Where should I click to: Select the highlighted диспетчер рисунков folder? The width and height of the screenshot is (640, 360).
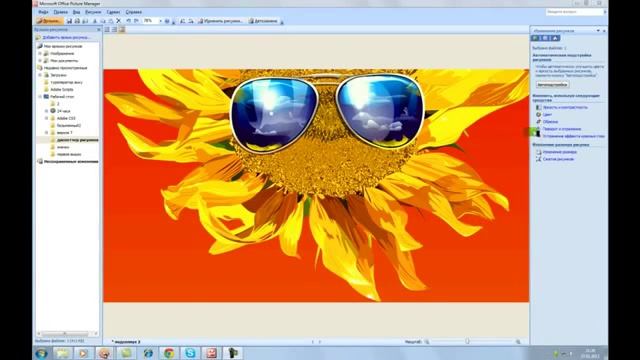pos(78,140)
